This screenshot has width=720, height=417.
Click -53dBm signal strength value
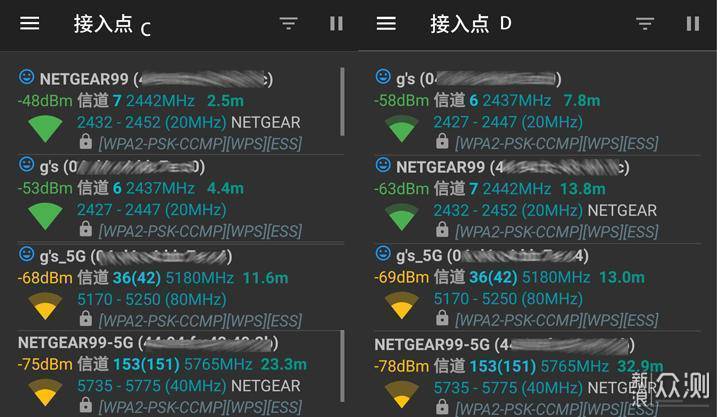pyautogui.click(x=45, y=188)
